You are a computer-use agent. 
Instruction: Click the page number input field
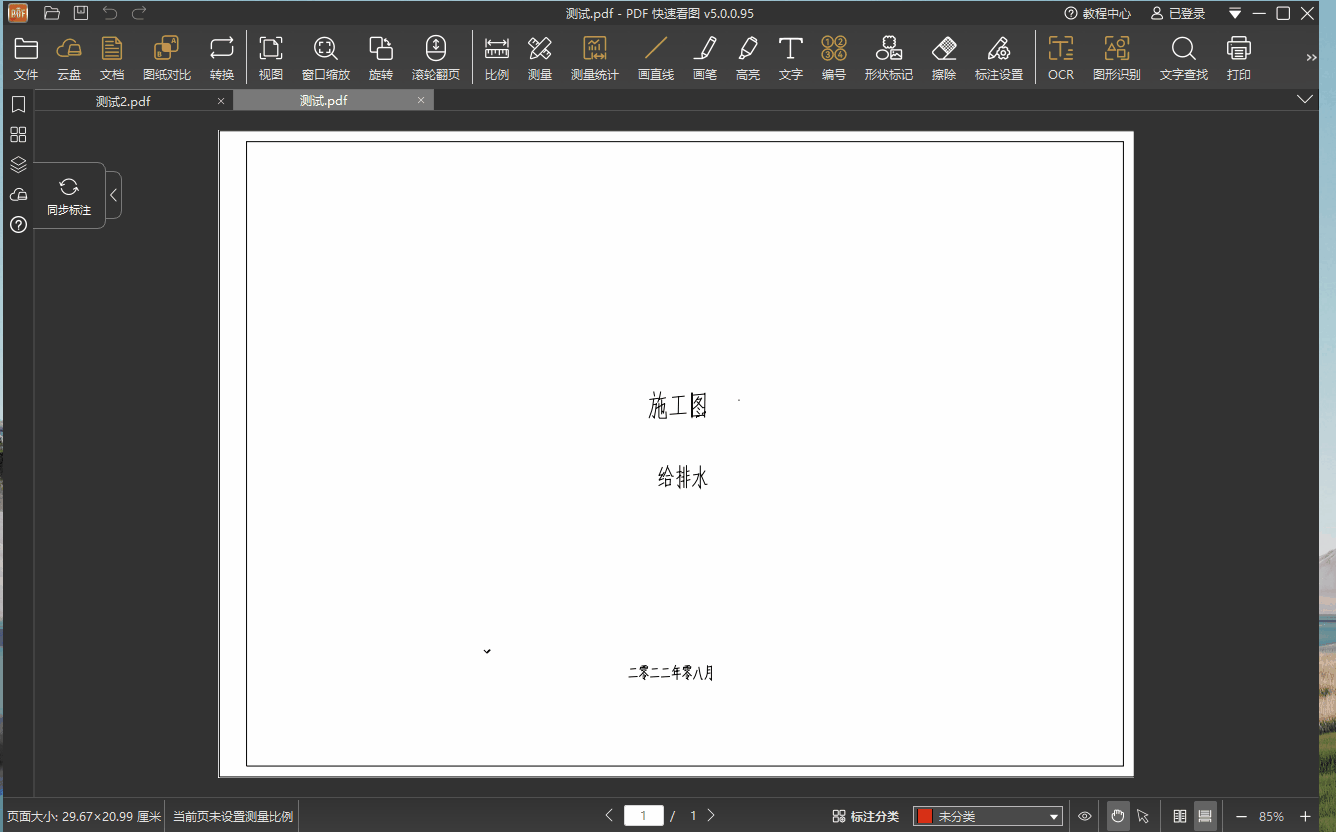(x=643, y=816)
